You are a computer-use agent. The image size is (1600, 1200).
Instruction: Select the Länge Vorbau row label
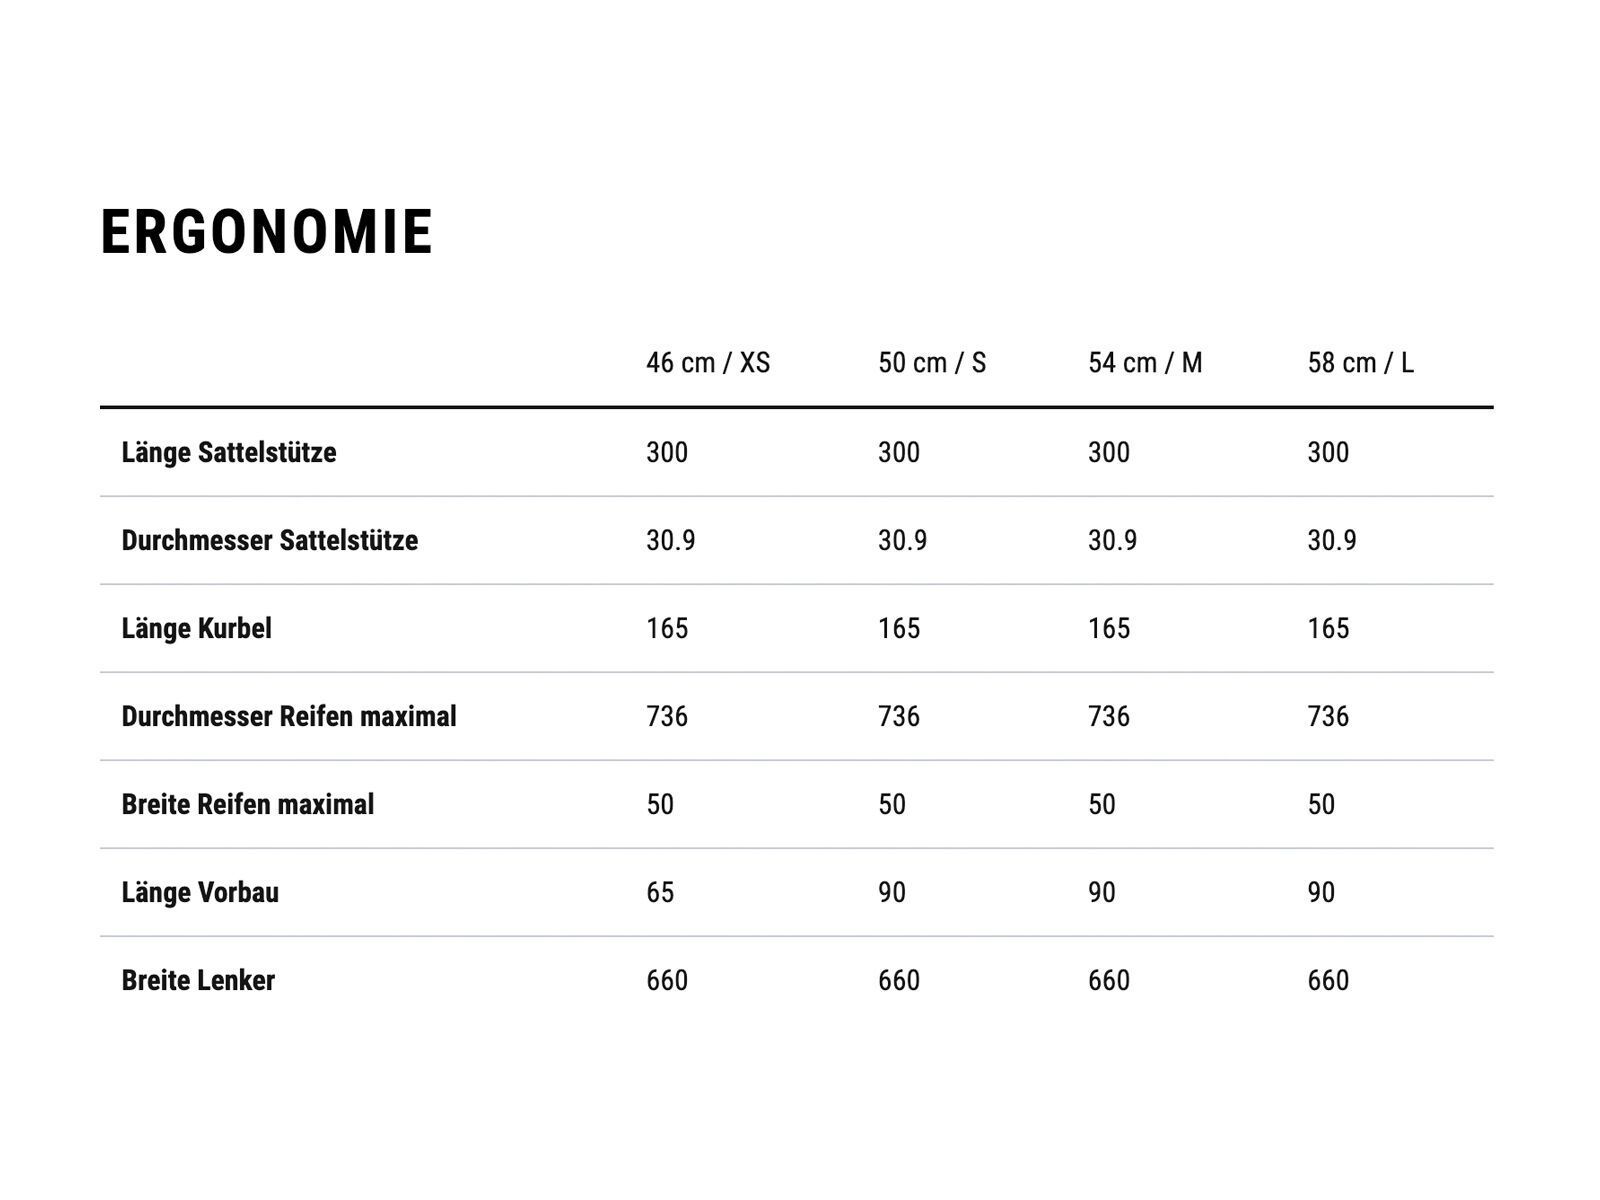200,892
